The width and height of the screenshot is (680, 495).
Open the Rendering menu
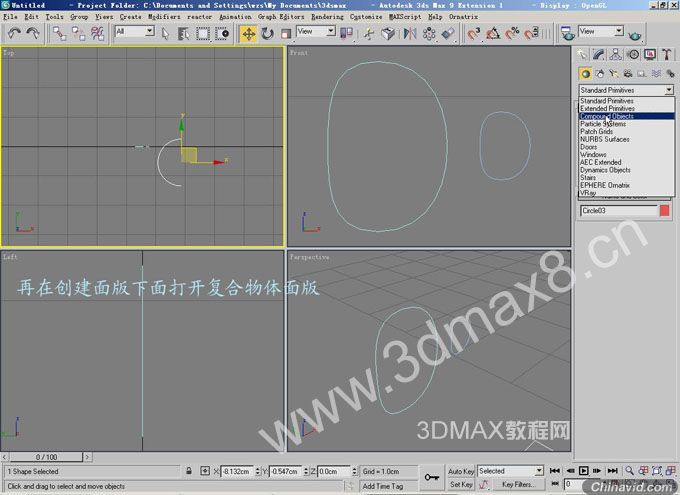coord(326,17)
